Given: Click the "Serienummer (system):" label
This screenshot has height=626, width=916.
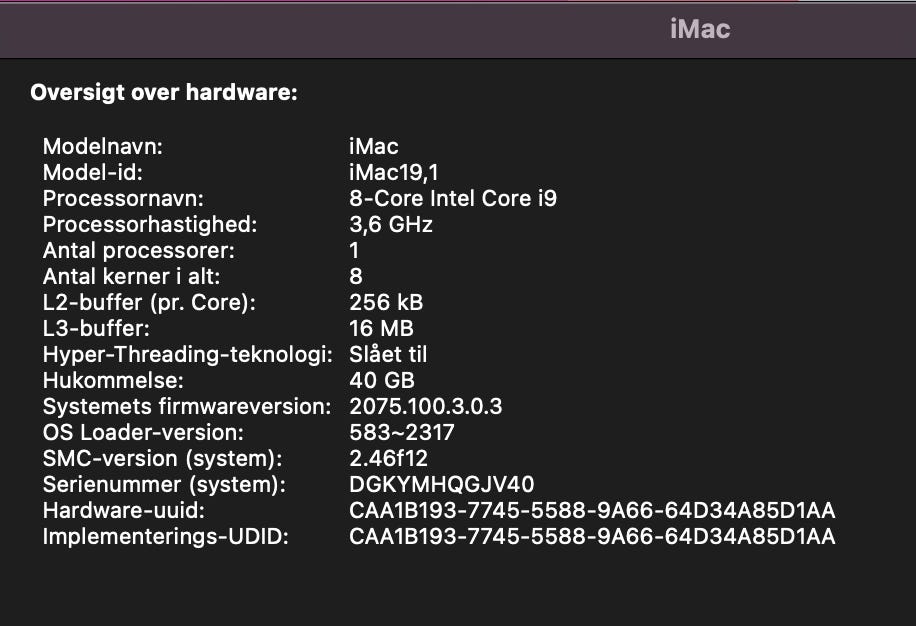Looking at the screenshot, I should coord(165,485).
